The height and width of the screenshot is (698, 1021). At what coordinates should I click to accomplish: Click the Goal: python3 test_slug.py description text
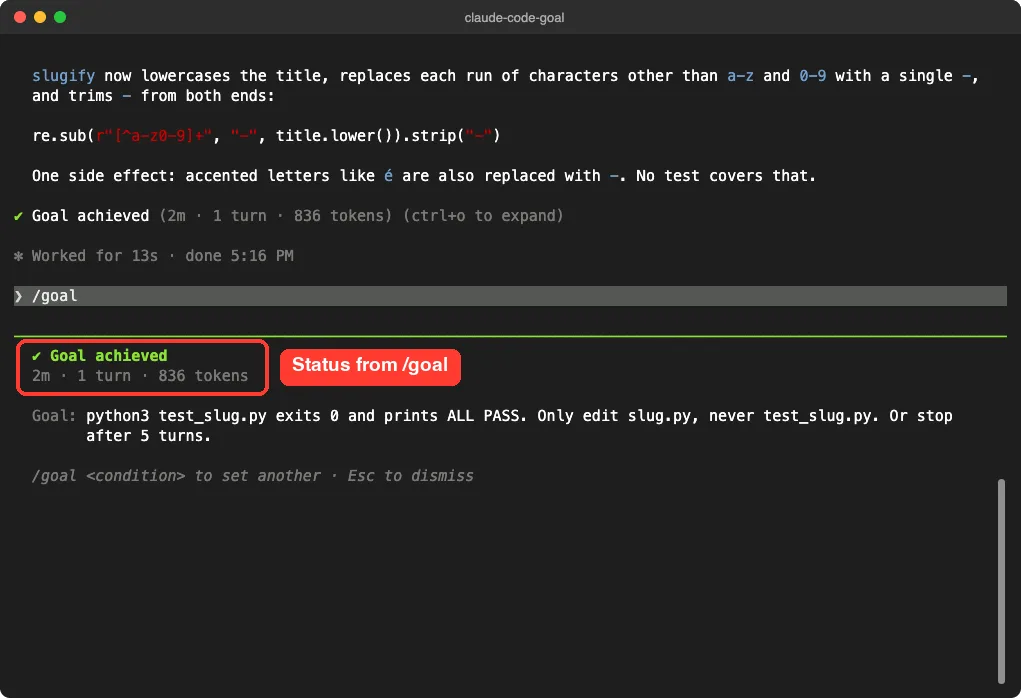coord(492,426)
